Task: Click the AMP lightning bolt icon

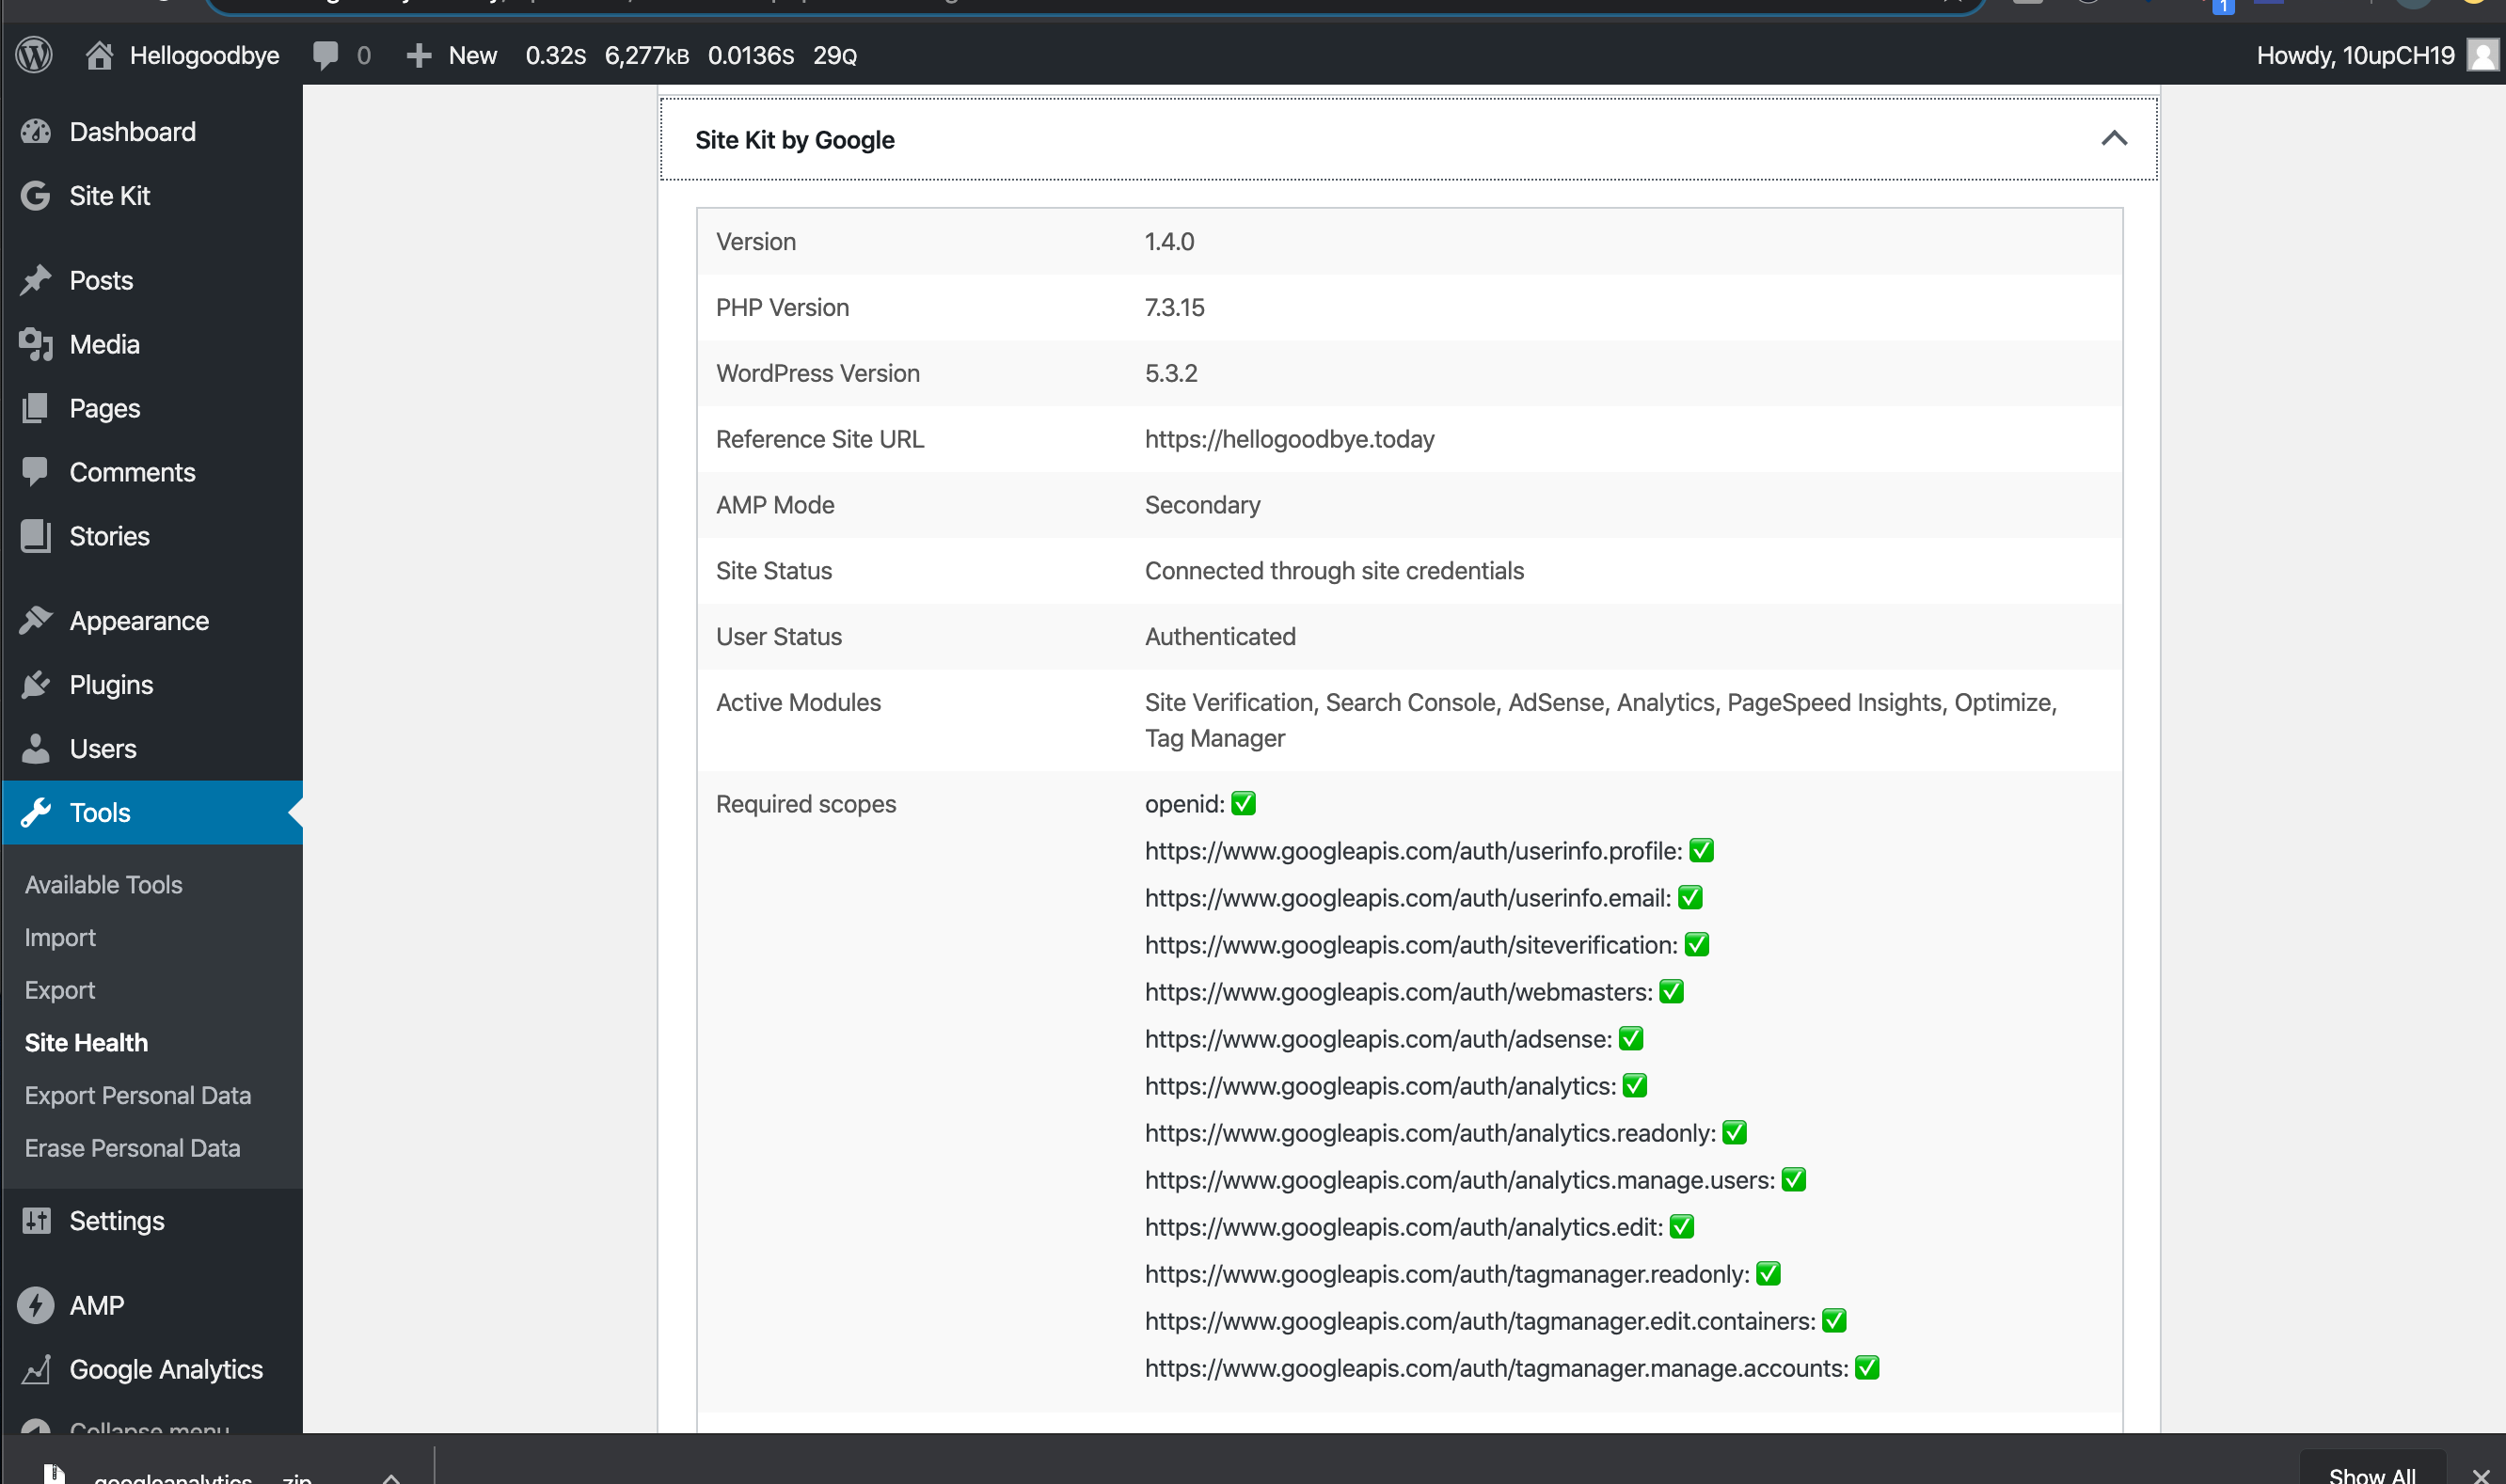Action: click(x=36, y=1306)
